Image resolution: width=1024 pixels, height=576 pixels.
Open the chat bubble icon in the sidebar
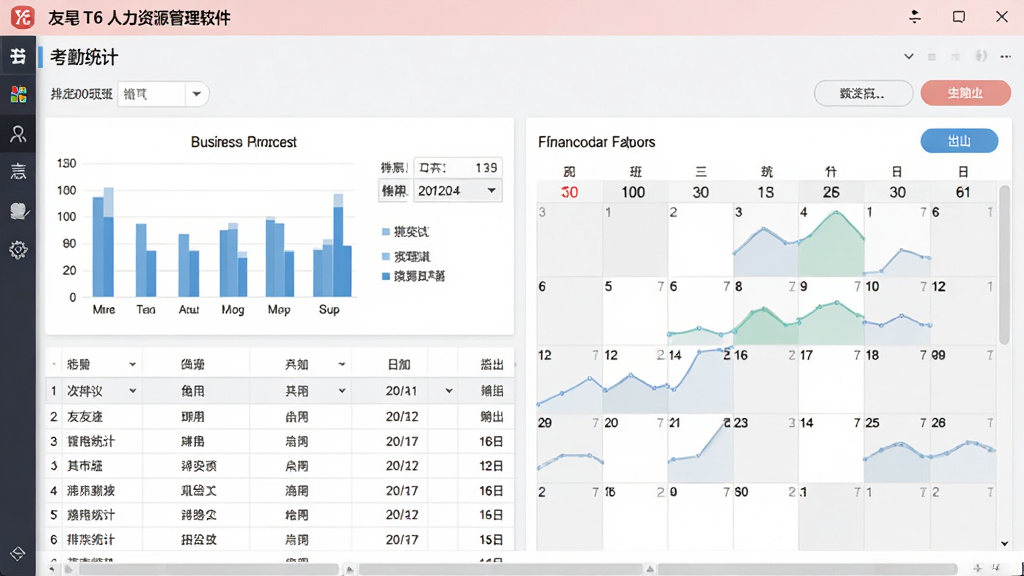click(18, 210)
